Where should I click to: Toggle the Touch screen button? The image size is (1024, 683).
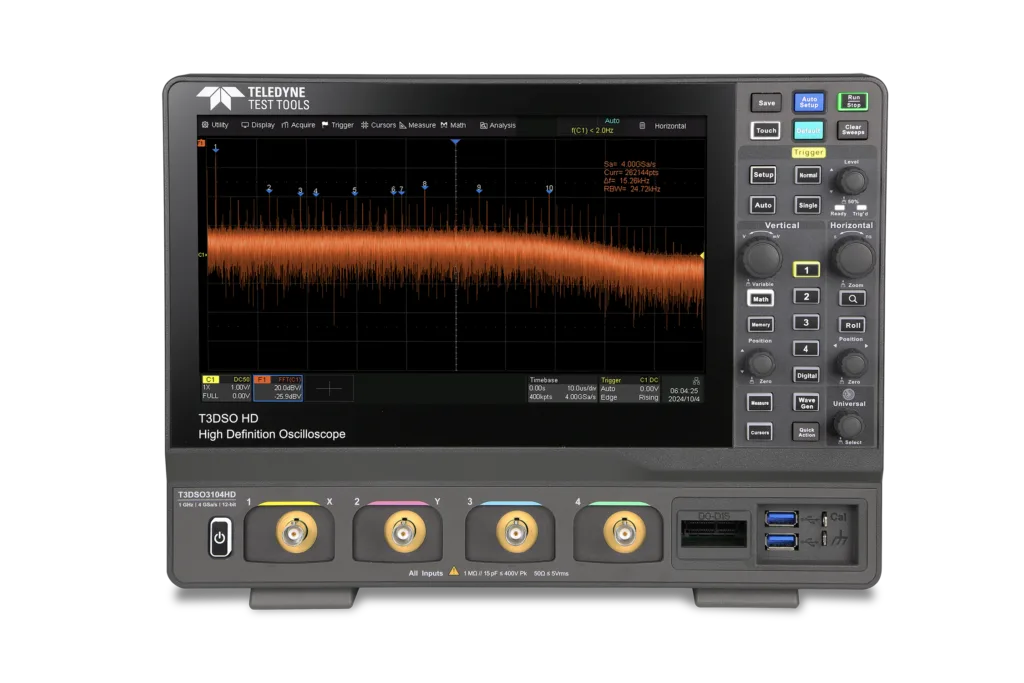(766, 130)
